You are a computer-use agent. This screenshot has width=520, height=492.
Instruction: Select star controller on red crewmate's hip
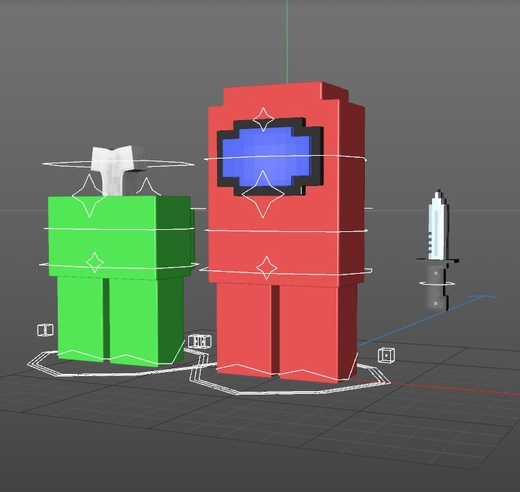point(266,268)
